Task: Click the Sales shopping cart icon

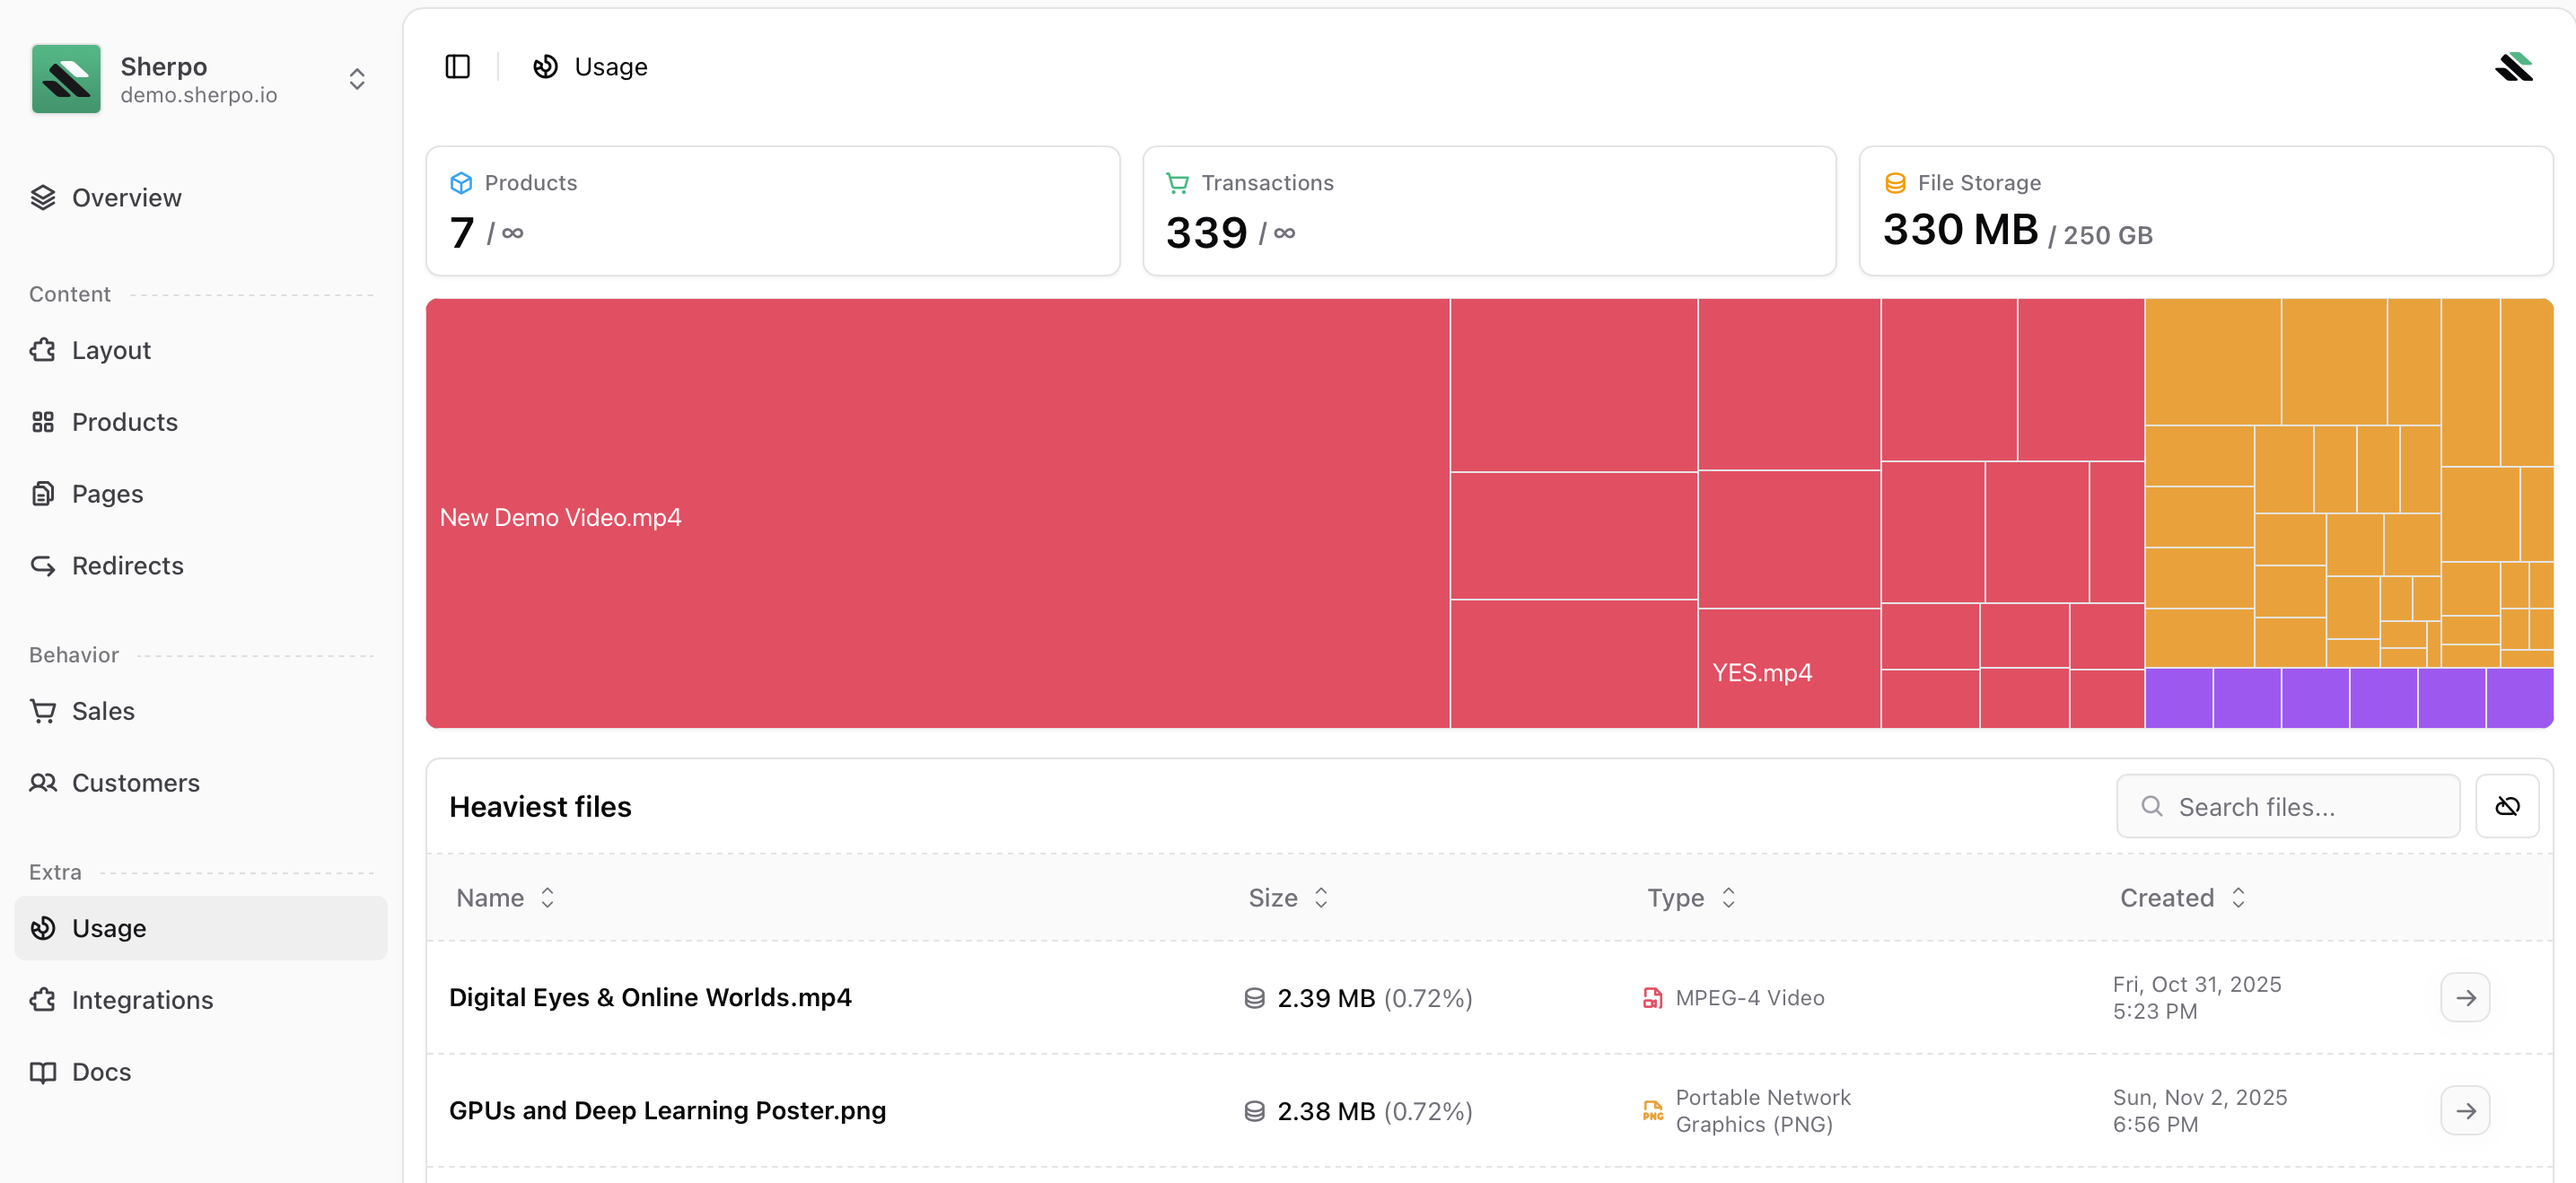Action: pos(43,710)
